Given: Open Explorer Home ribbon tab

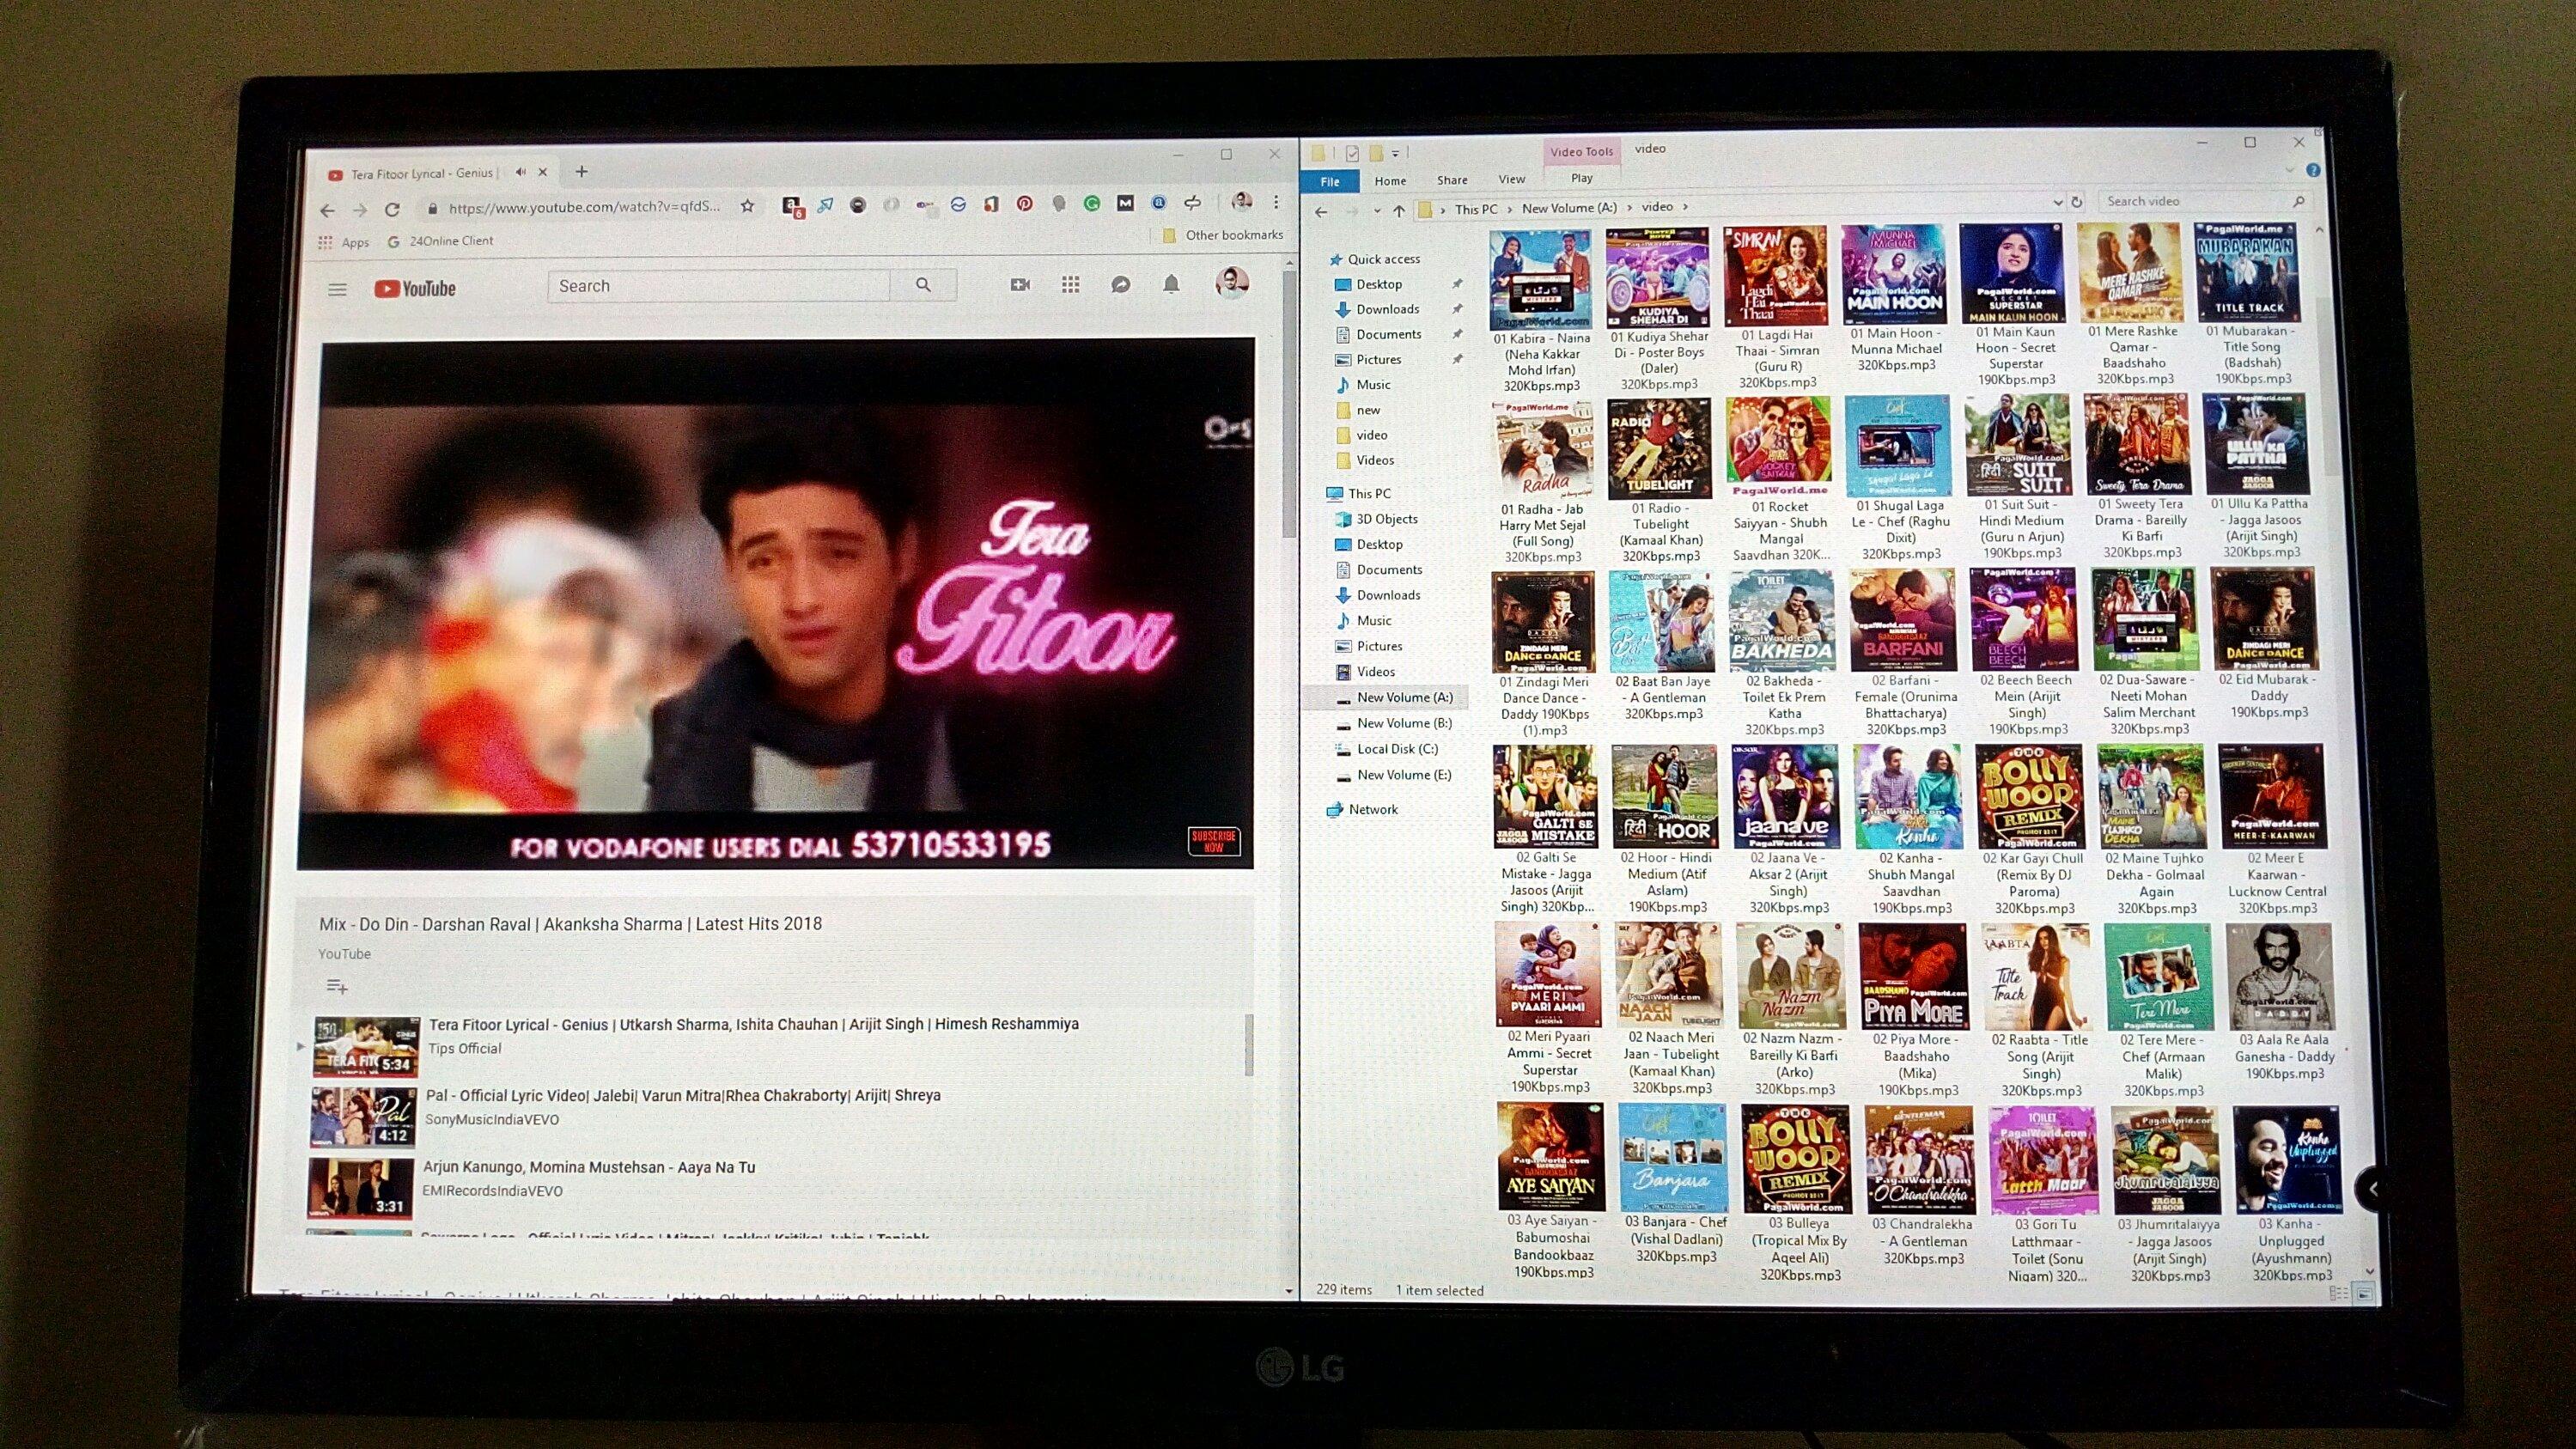Looking at the screenshot, I should point(1390,181).
